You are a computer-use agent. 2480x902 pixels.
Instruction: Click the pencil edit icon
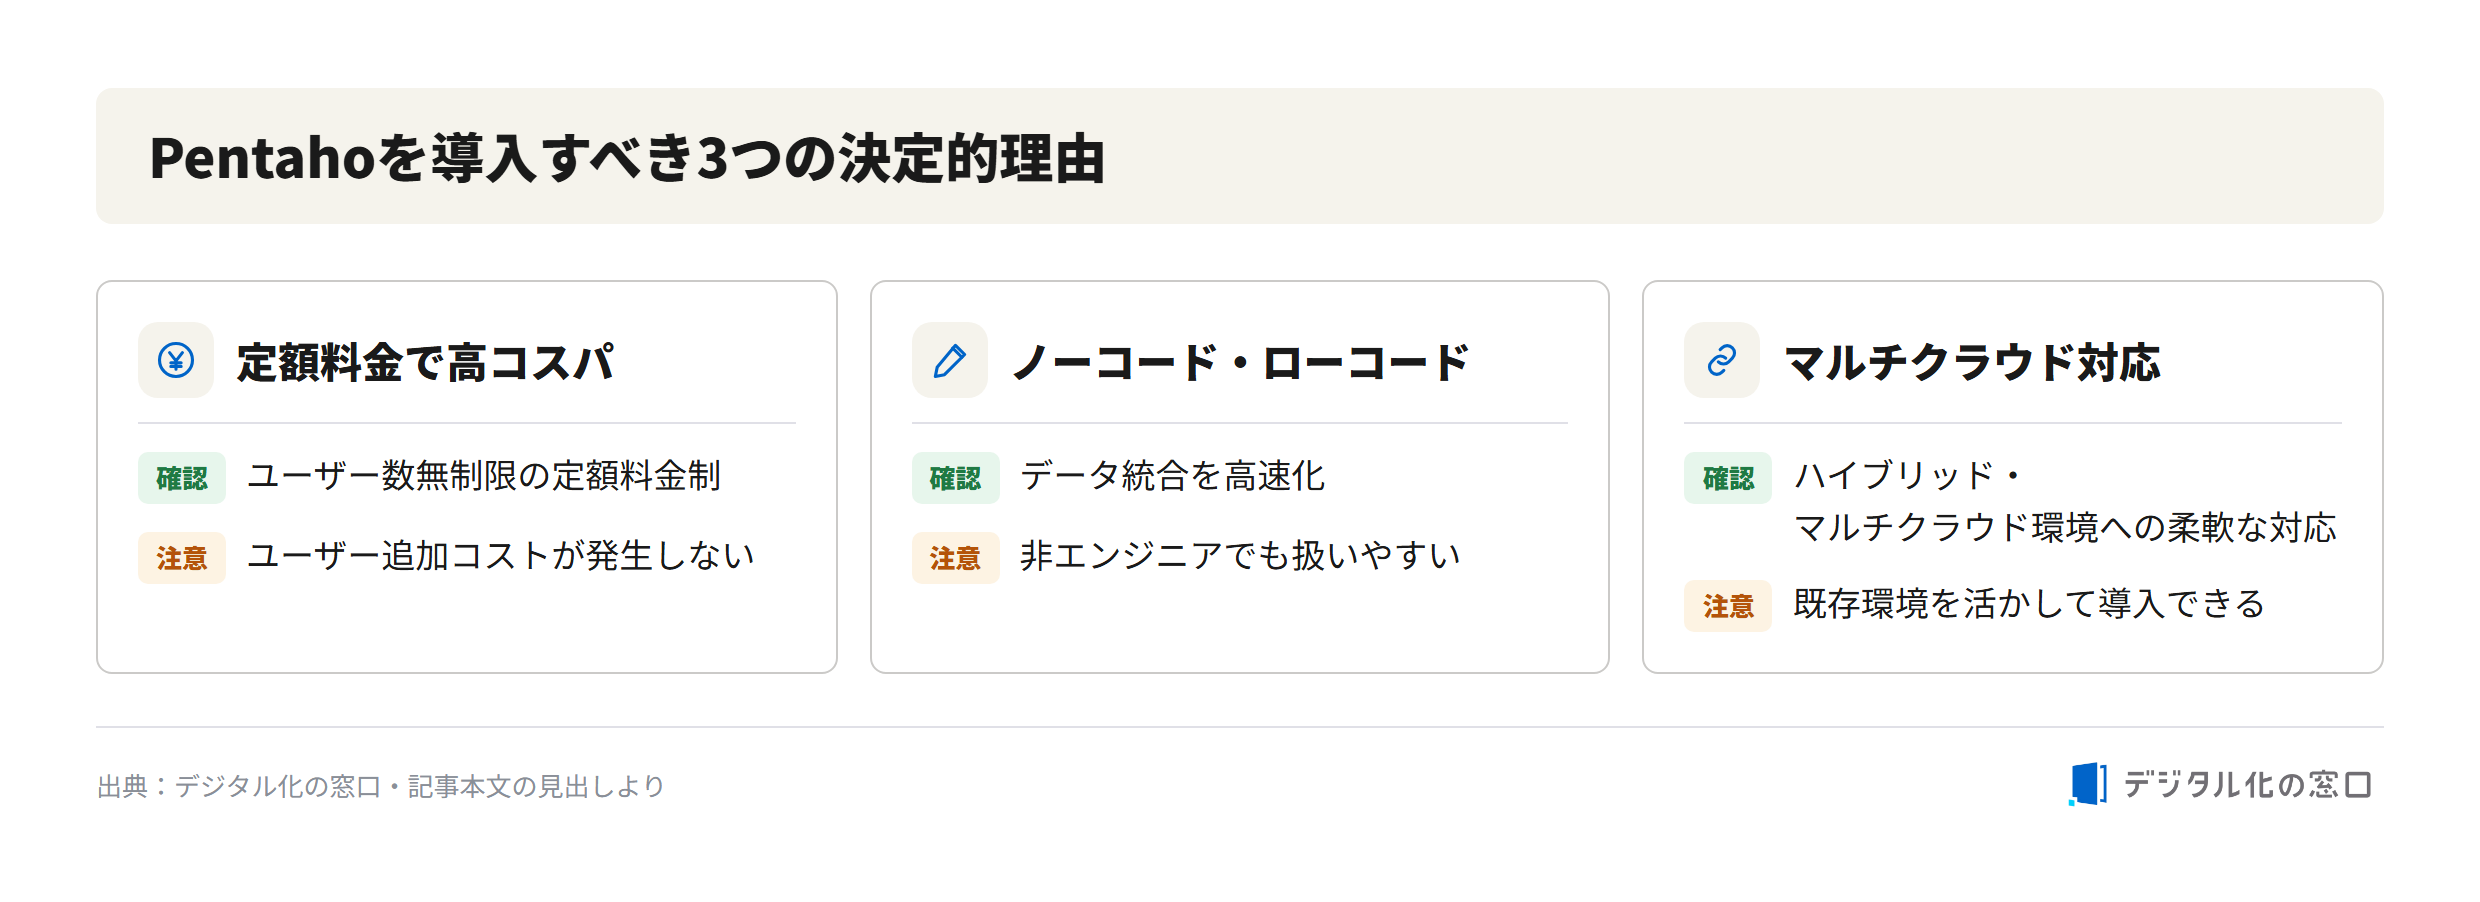949,360
